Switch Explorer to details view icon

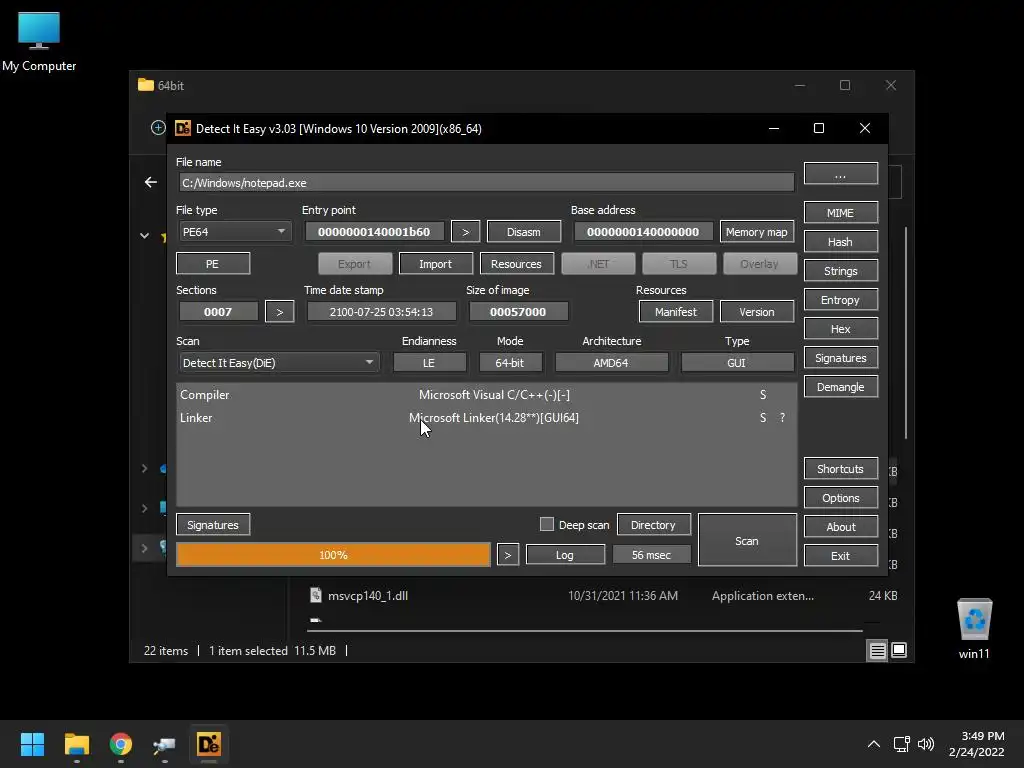[x=877, y=650]
